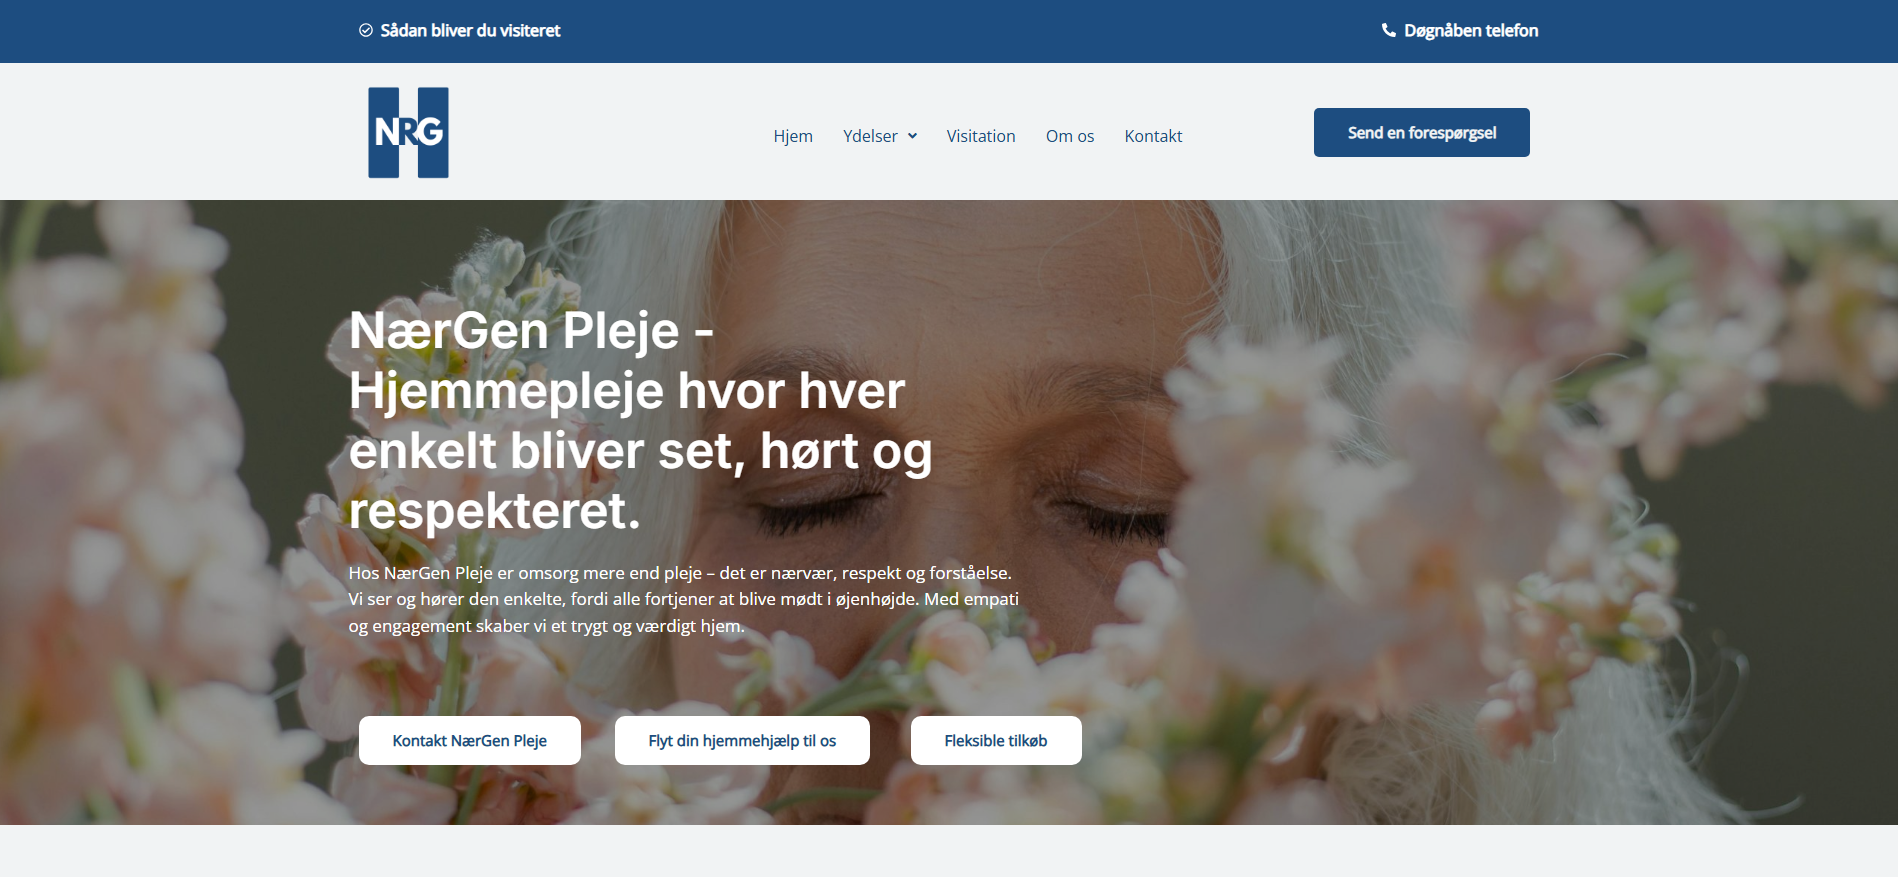Click Kontakt NærGen Pleje button
The image size is (1898, 877).
click(470, 740)
